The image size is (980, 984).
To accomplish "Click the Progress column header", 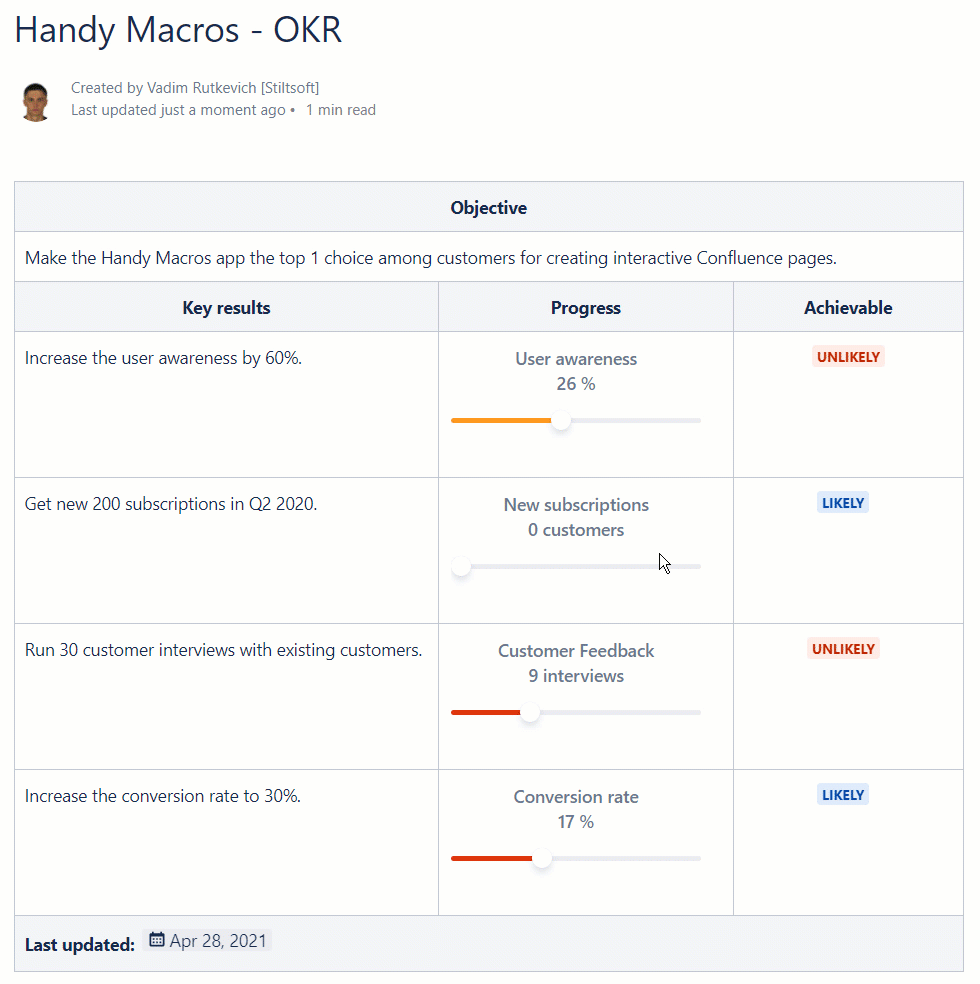I will pyautogui.click(x=585, y=308).
